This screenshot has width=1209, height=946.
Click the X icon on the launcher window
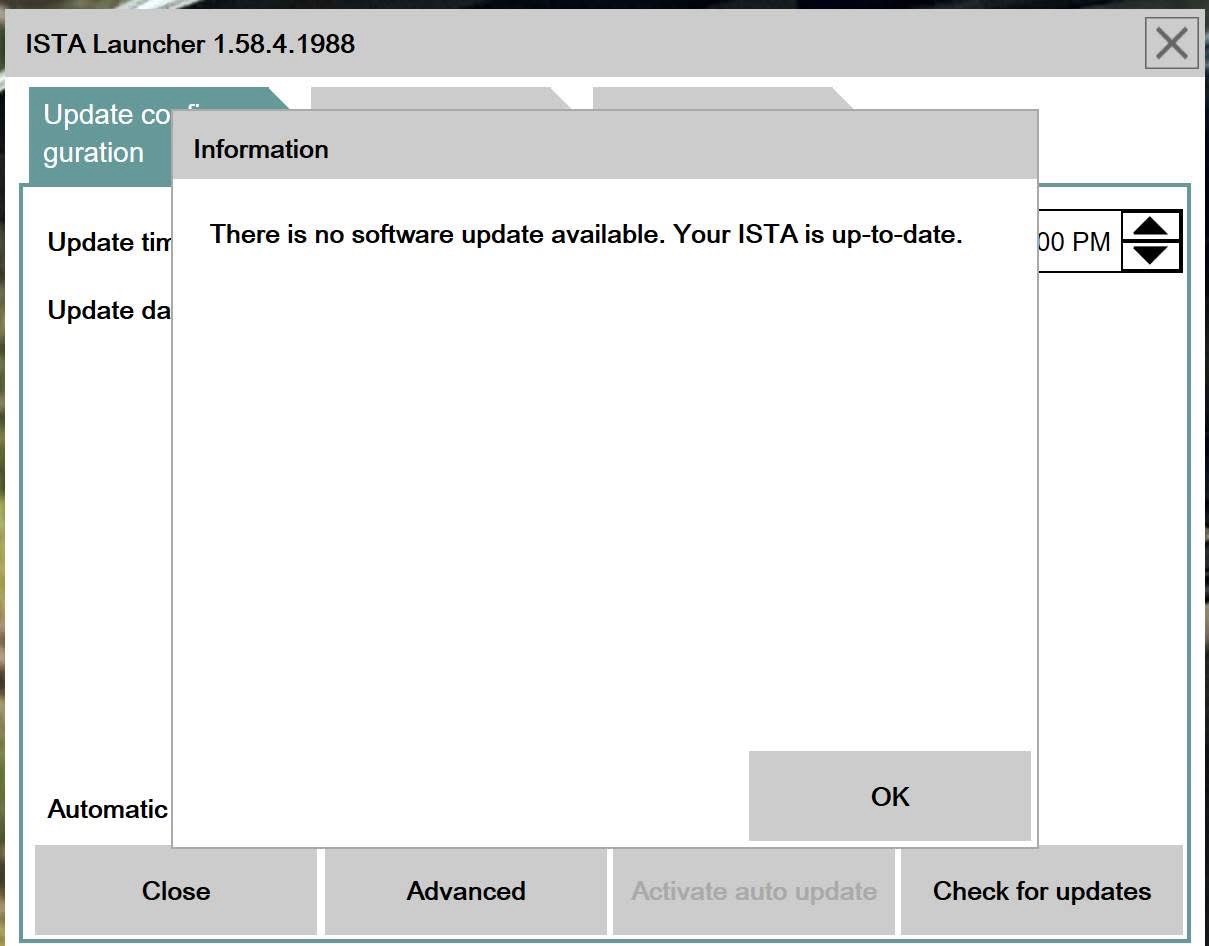tap(1170, 43)
